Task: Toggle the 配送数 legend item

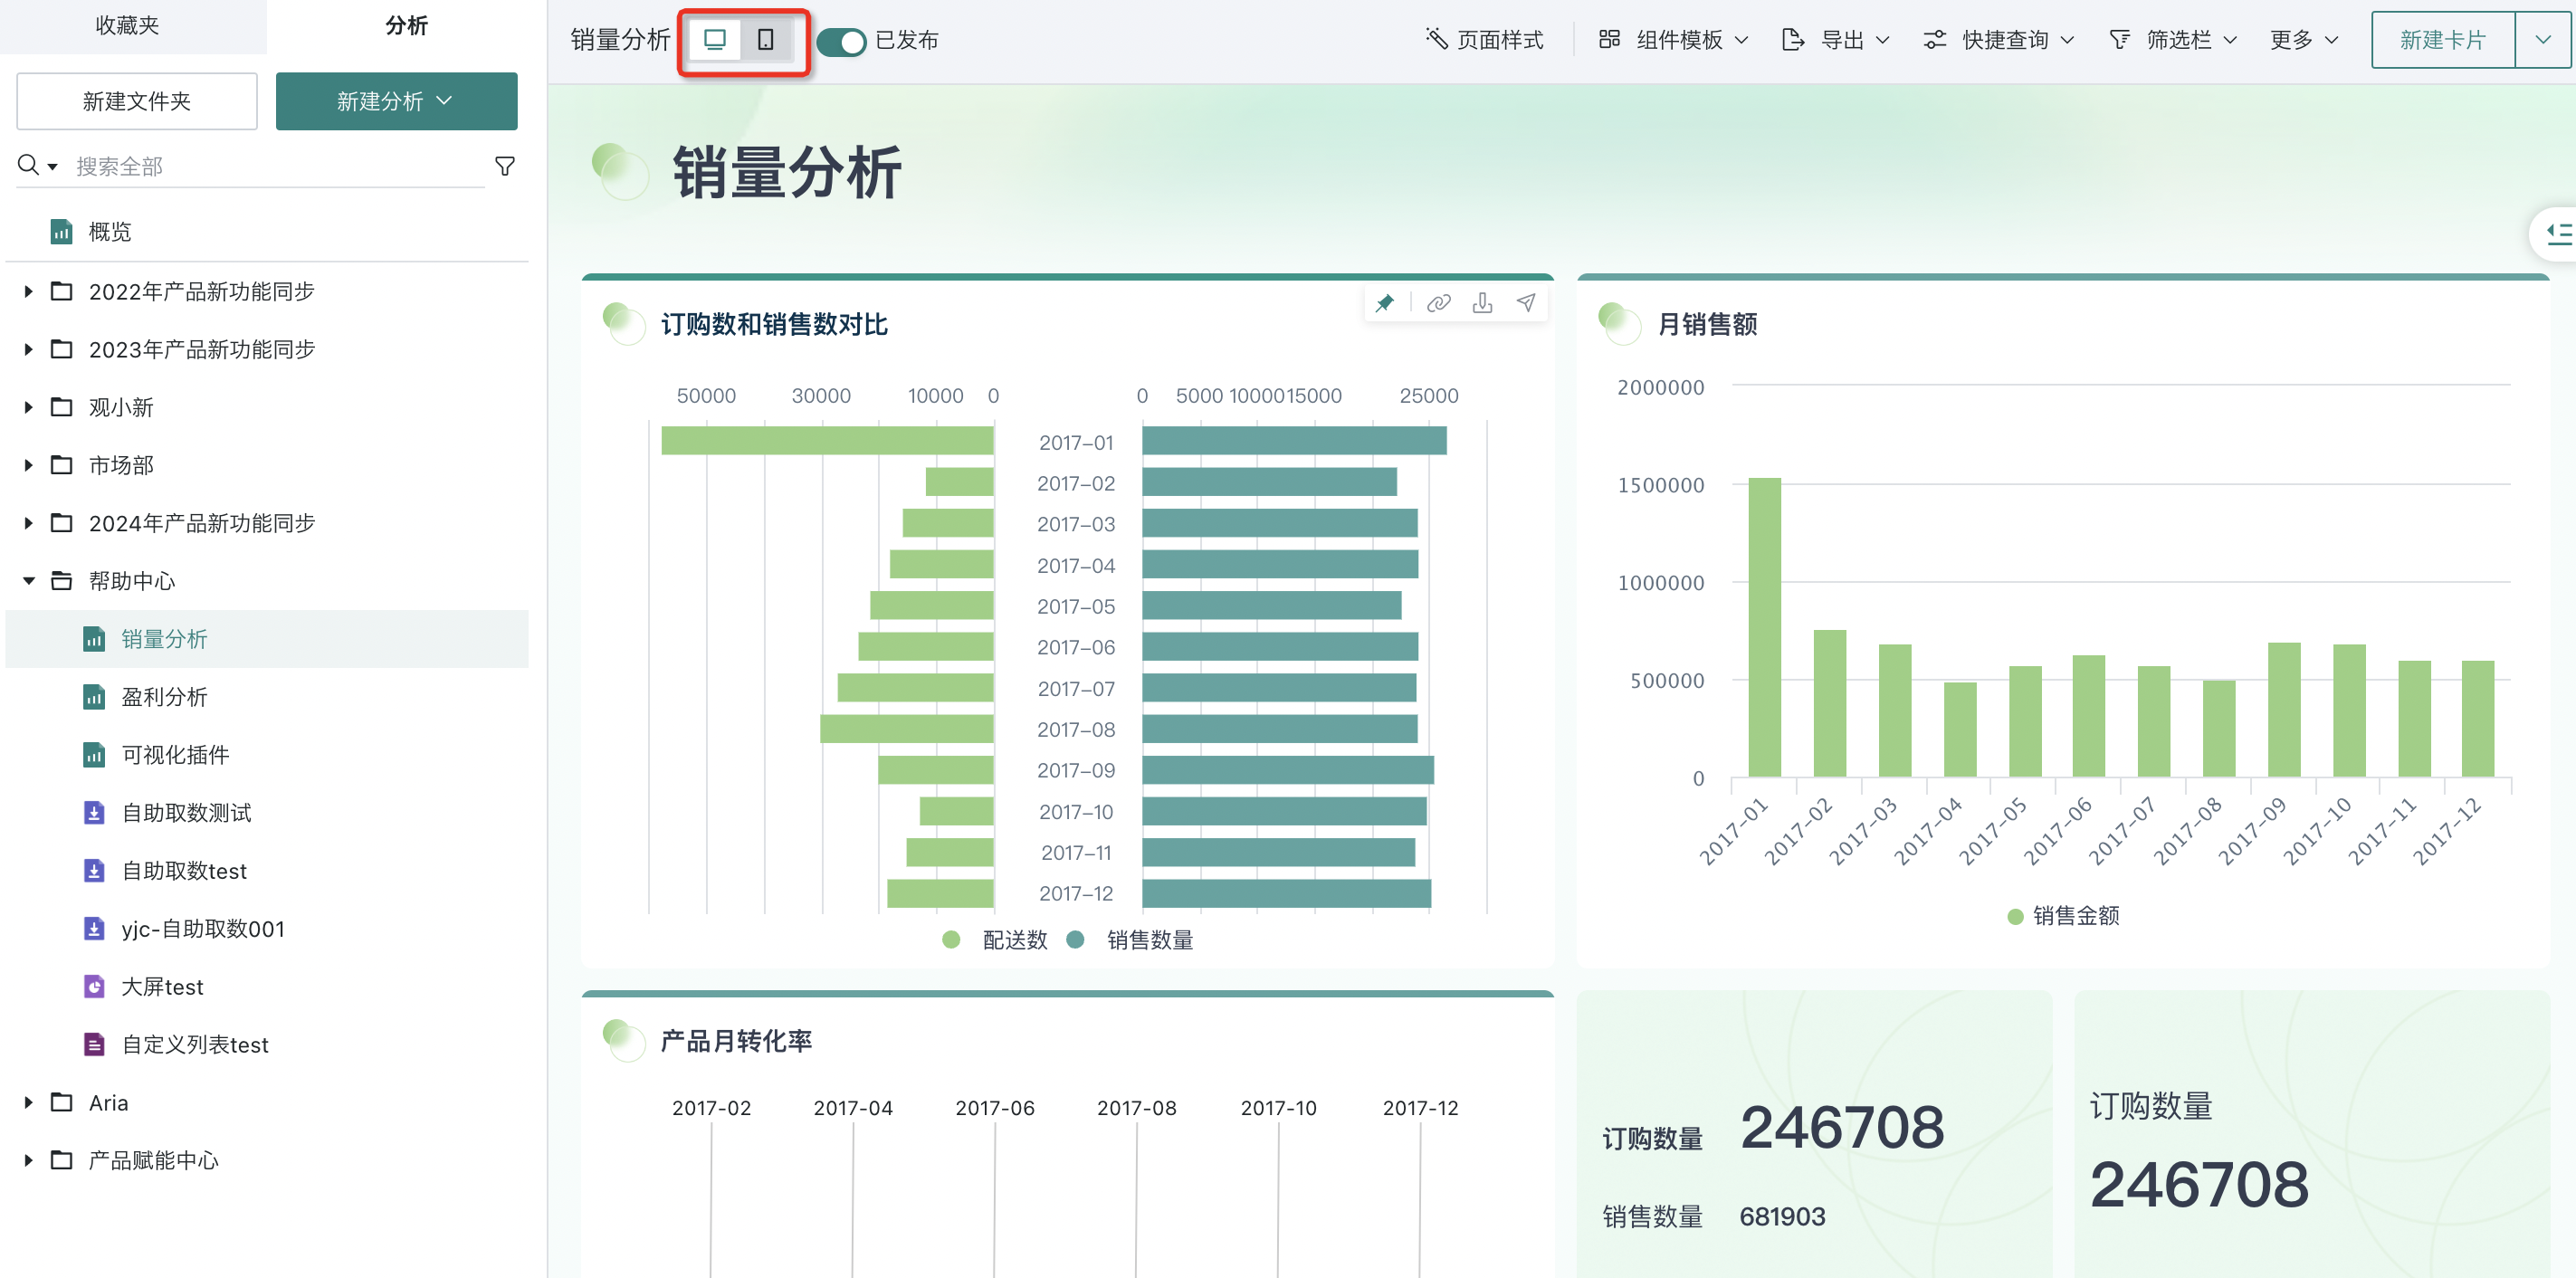Action: [995, 940]
